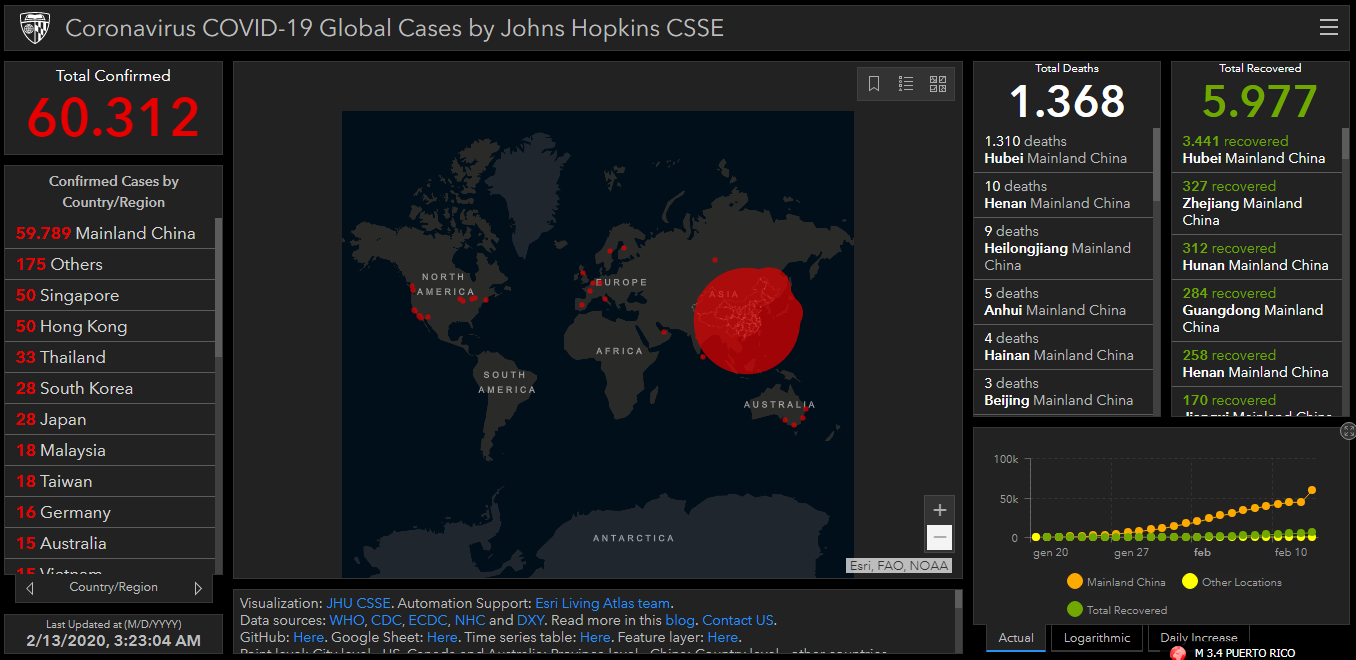The image size is (1356, 660).
Task: Select '18 Taiwan' in country list
Action: 110,482
